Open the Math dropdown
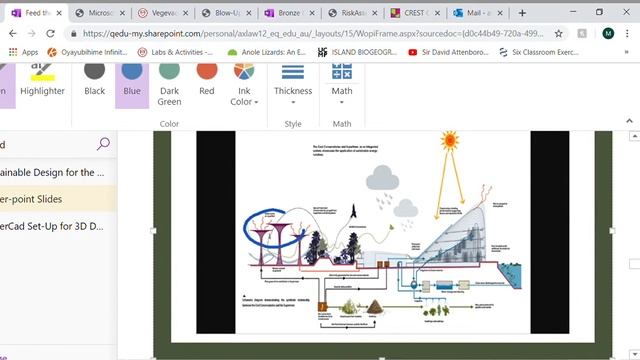Viewport: 640px width, 360px height. click(342, 85)
